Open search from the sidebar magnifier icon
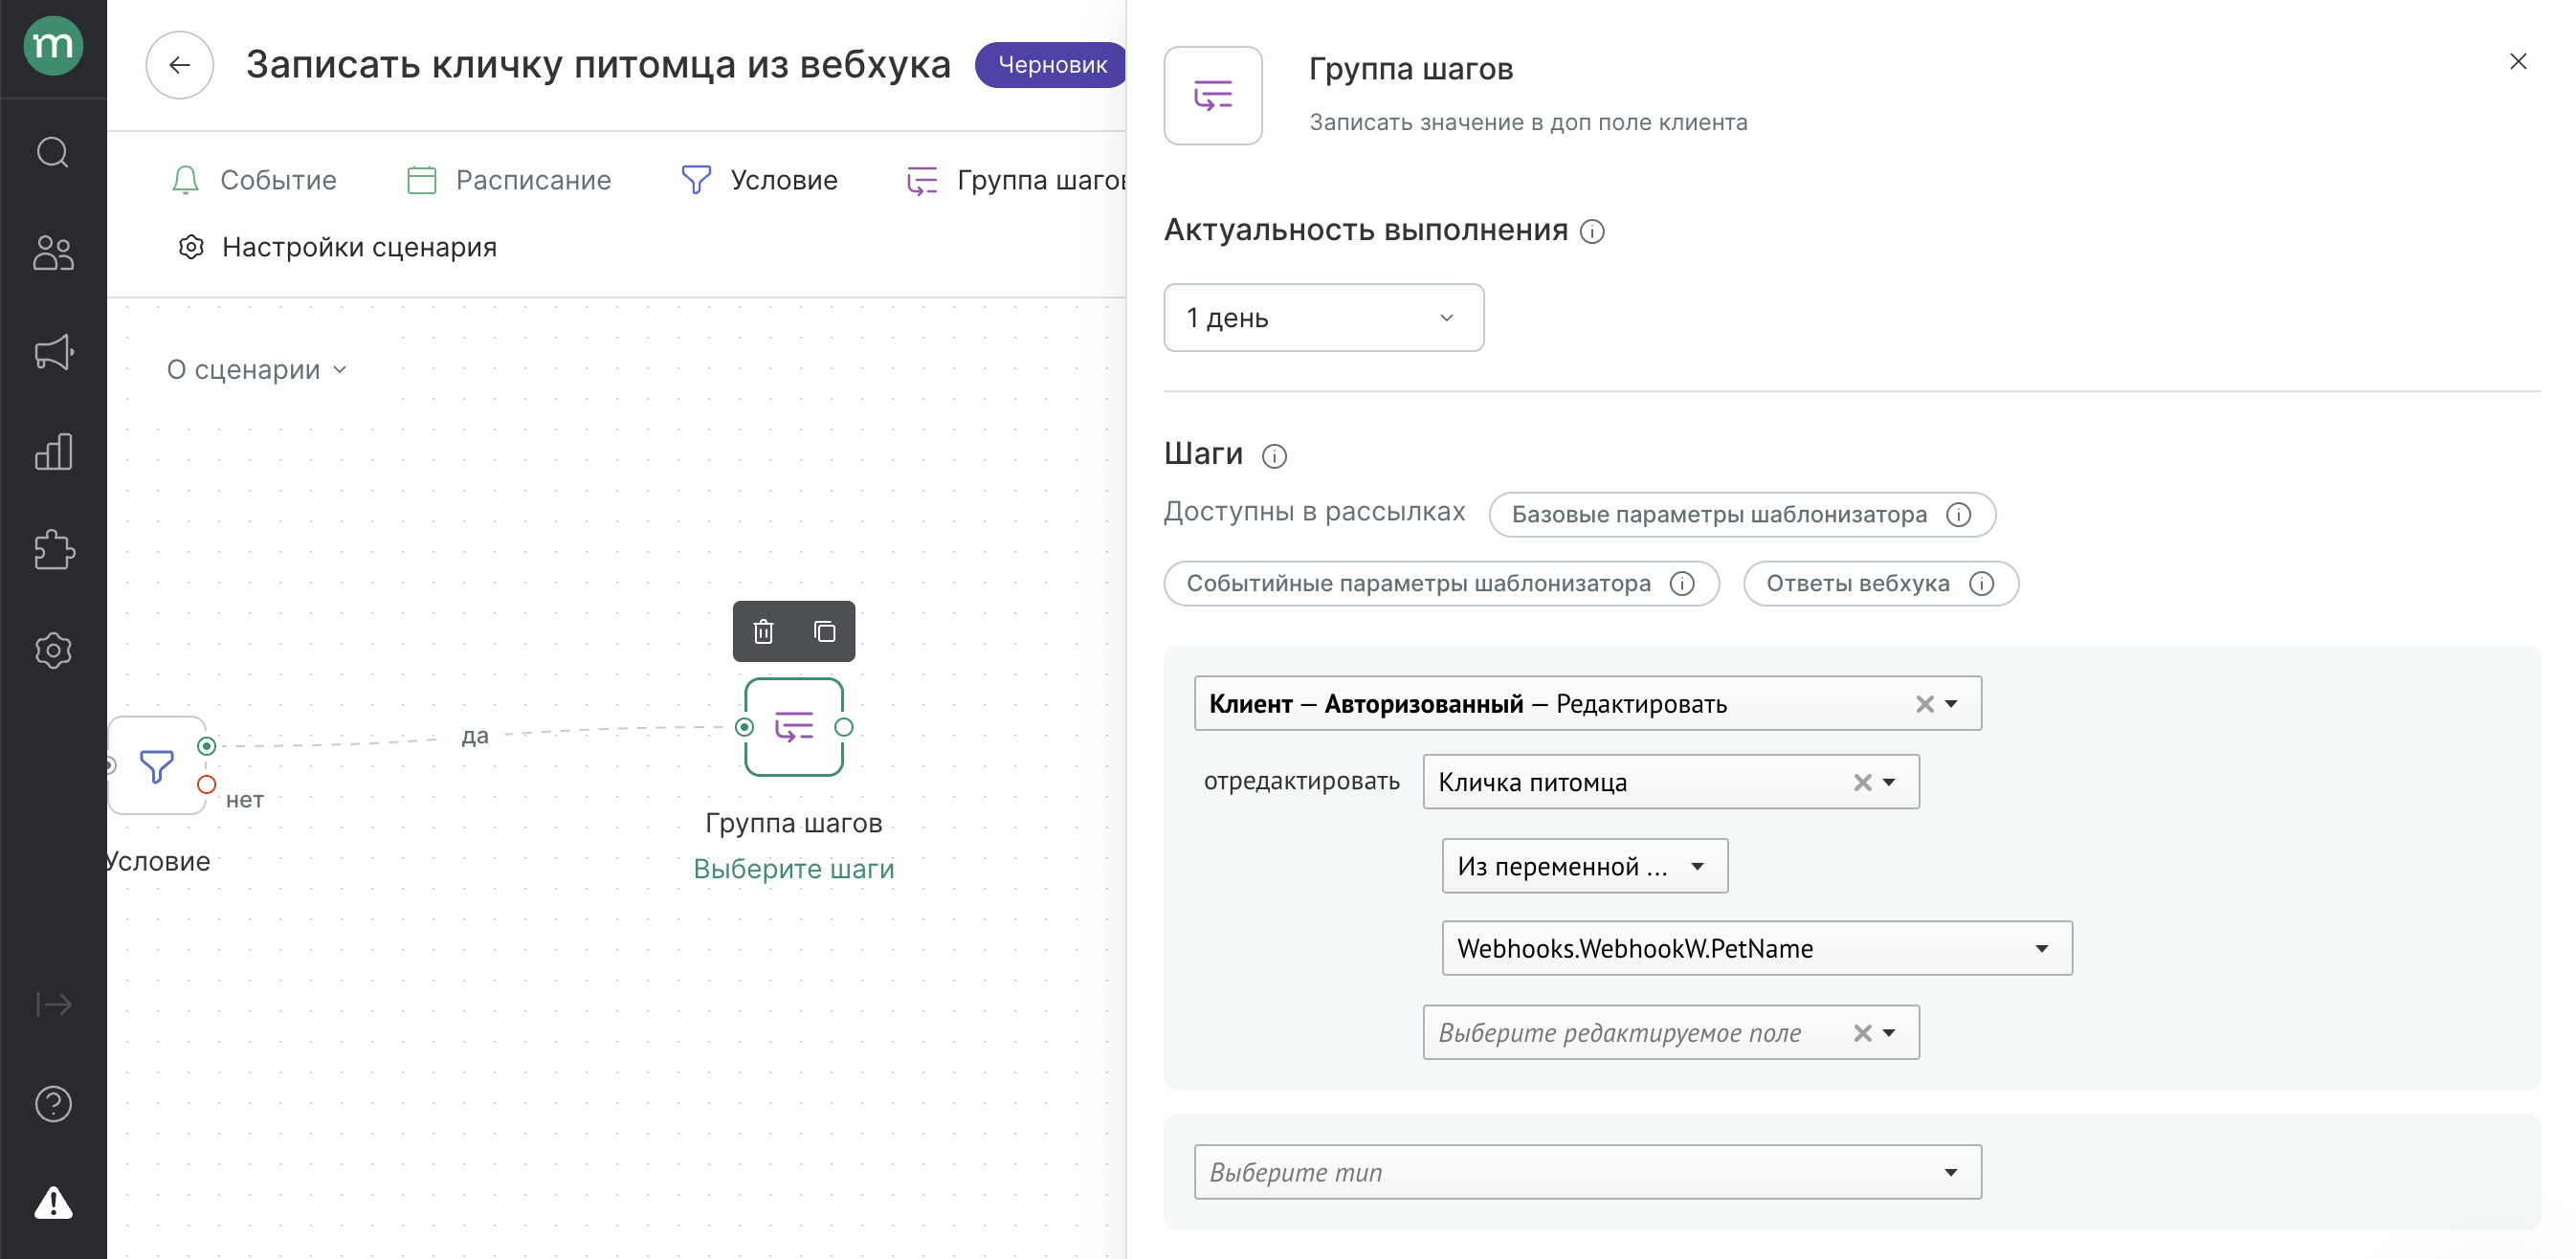Image resolution: width=2576 pixels, height=1259 pixels. 53,153
